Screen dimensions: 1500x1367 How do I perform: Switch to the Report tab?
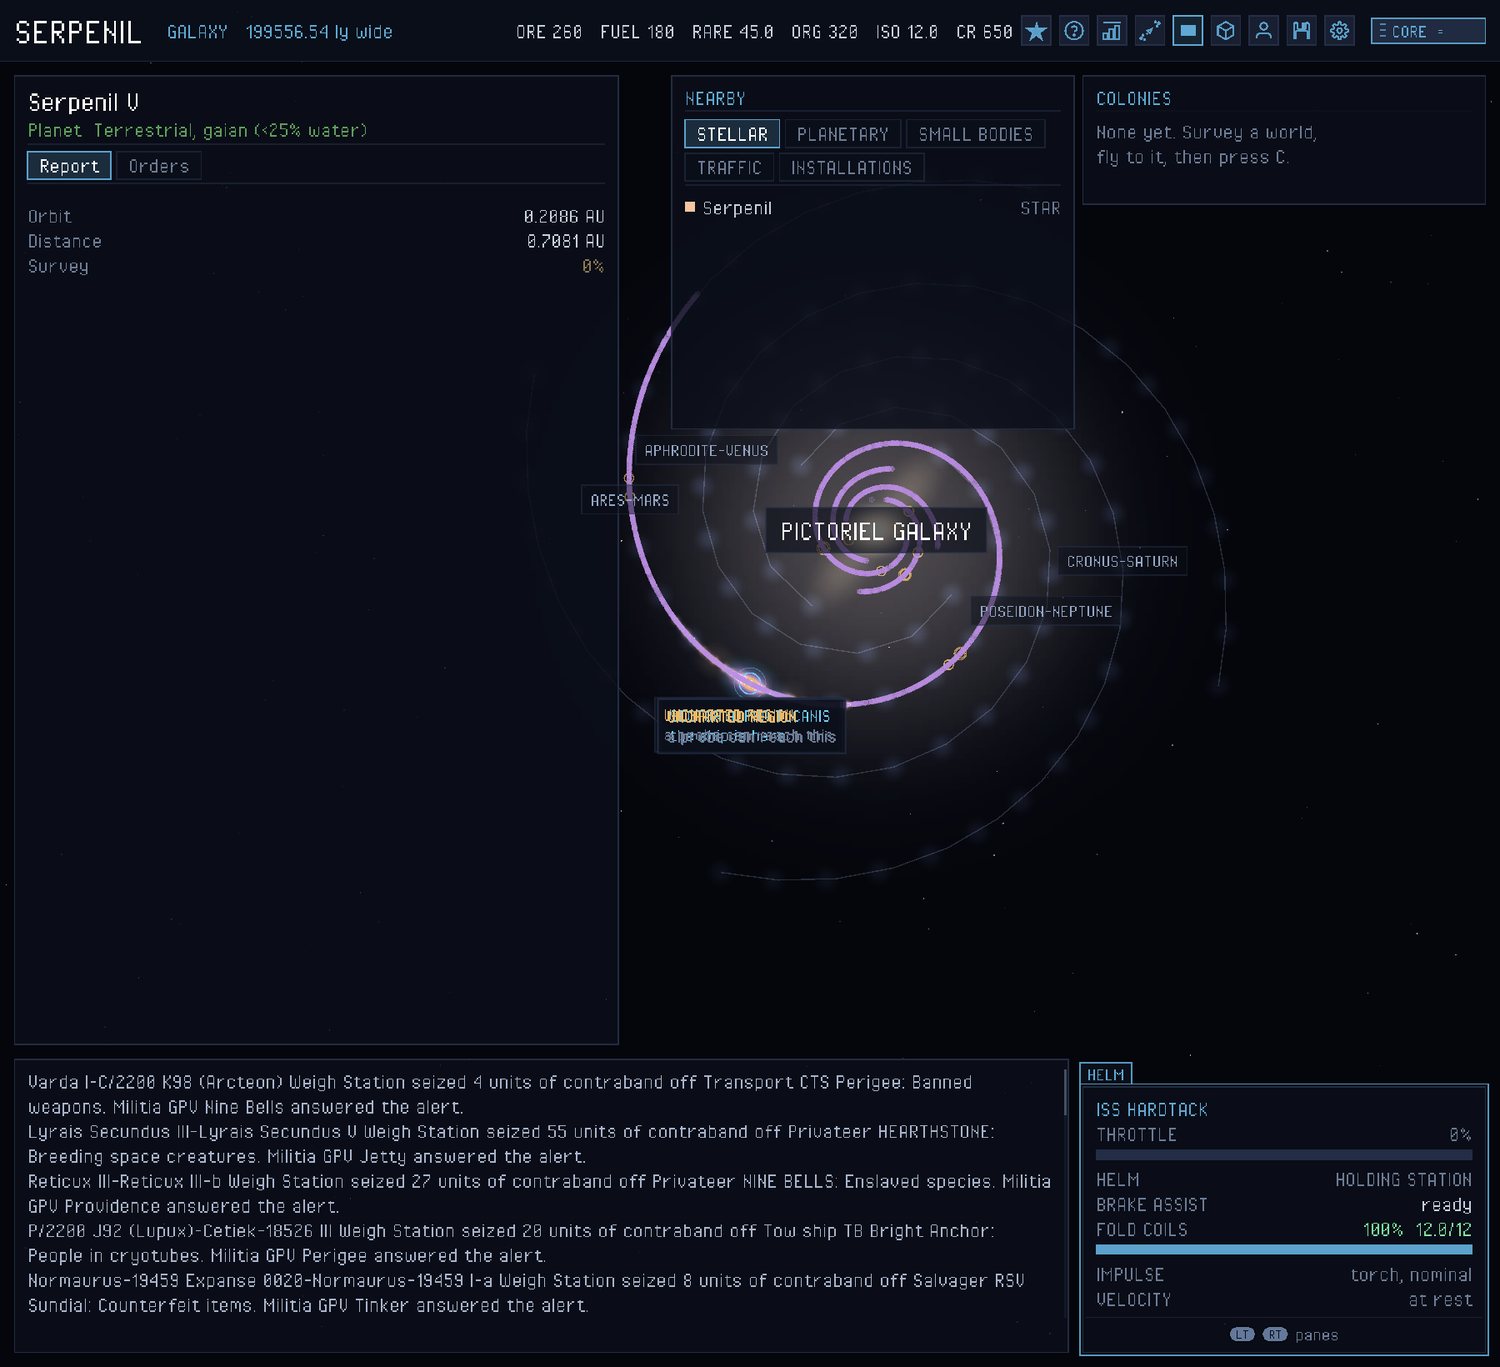pyautogui.click(x=69, y=166)
